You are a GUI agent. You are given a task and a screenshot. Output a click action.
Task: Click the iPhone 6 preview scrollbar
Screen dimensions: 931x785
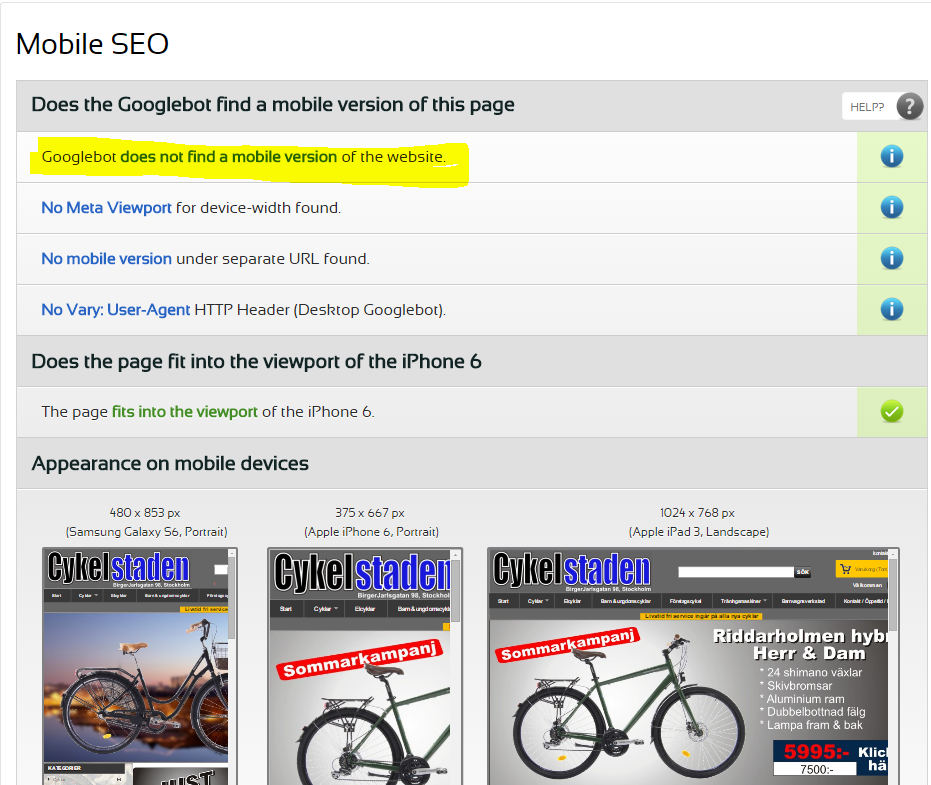coord(455,666)
